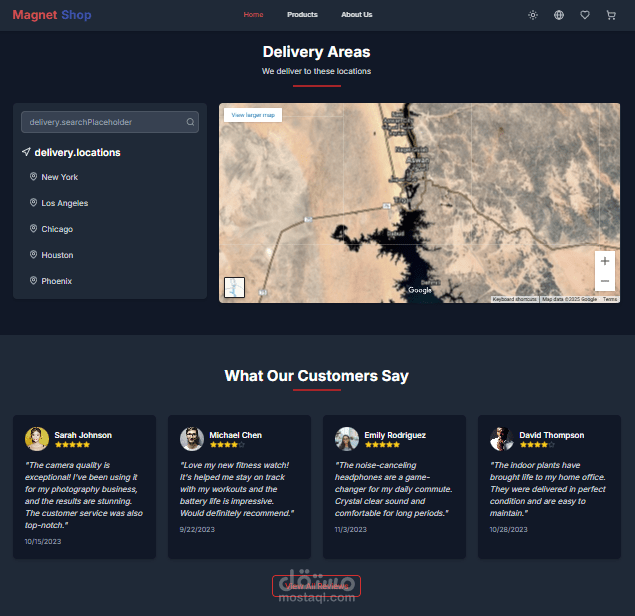The width and height of the screenshot is (635, 616).
Task: Click the pin icon beside Chicago
Action: click(x=33, y=228)
